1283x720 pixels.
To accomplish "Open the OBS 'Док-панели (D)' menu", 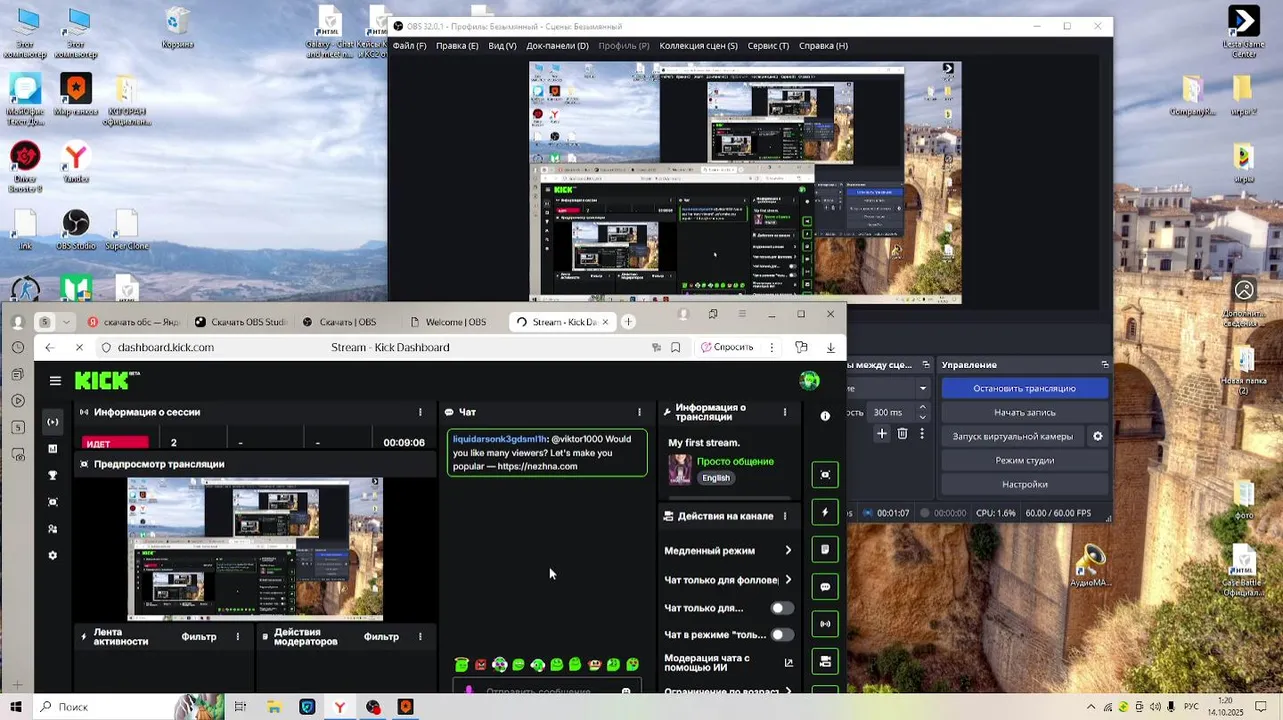I will tap(557, 46).
